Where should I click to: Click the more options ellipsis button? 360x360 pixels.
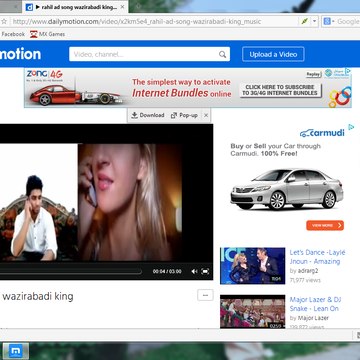205,295
